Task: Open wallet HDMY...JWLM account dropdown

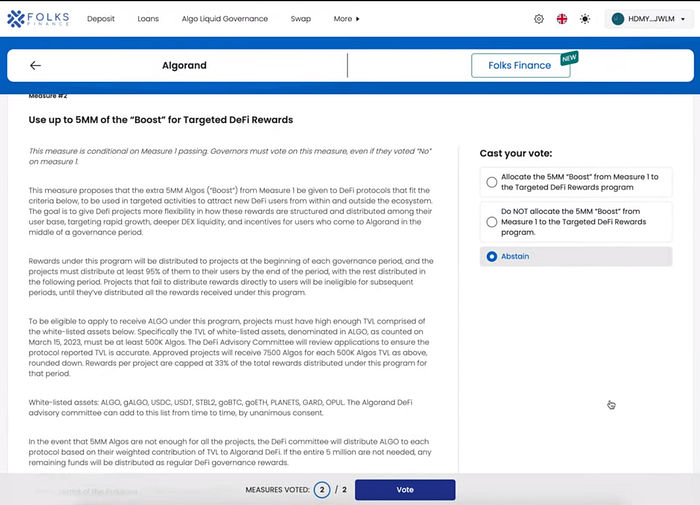Action: [649, 19]
